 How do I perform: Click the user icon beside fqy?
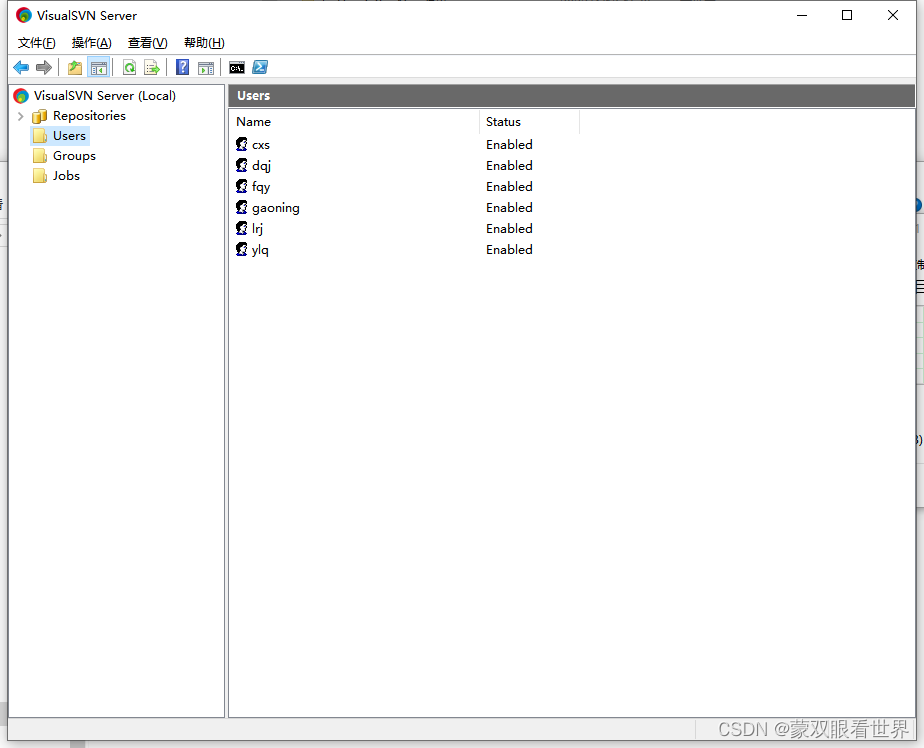pyautogui.click(x=242, y=186)
